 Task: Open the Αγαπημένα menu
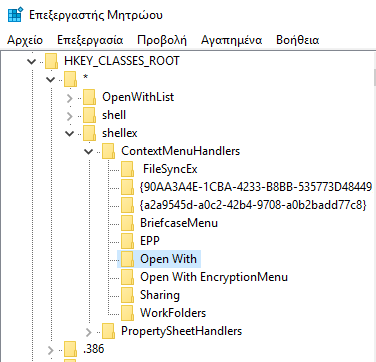pos(231,40)
